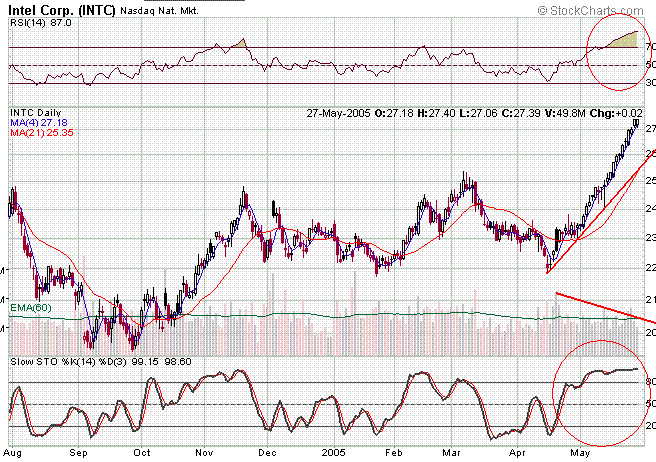Click the change value 'Chg:+0.02'
The height and width of the screenshot is (462, 656).
pos(616,113)
